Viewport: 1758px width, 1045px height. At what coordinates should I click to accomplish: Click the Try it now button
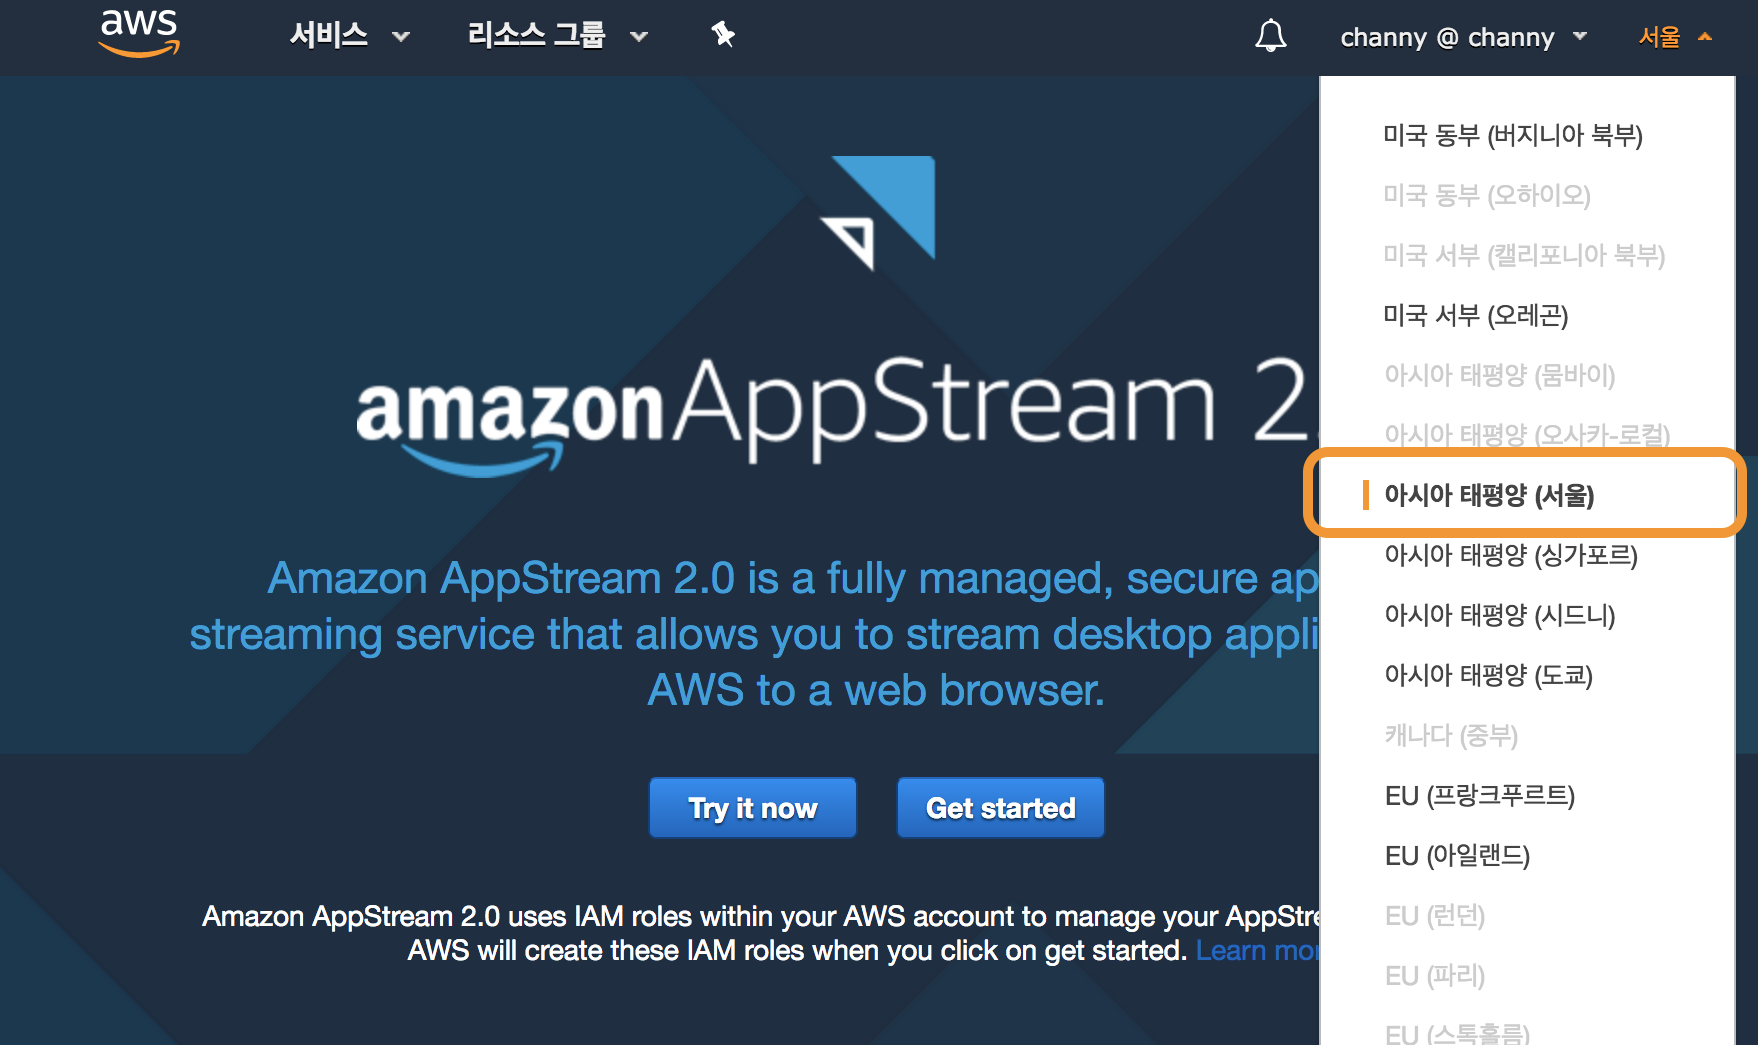[x=753, y=808]
